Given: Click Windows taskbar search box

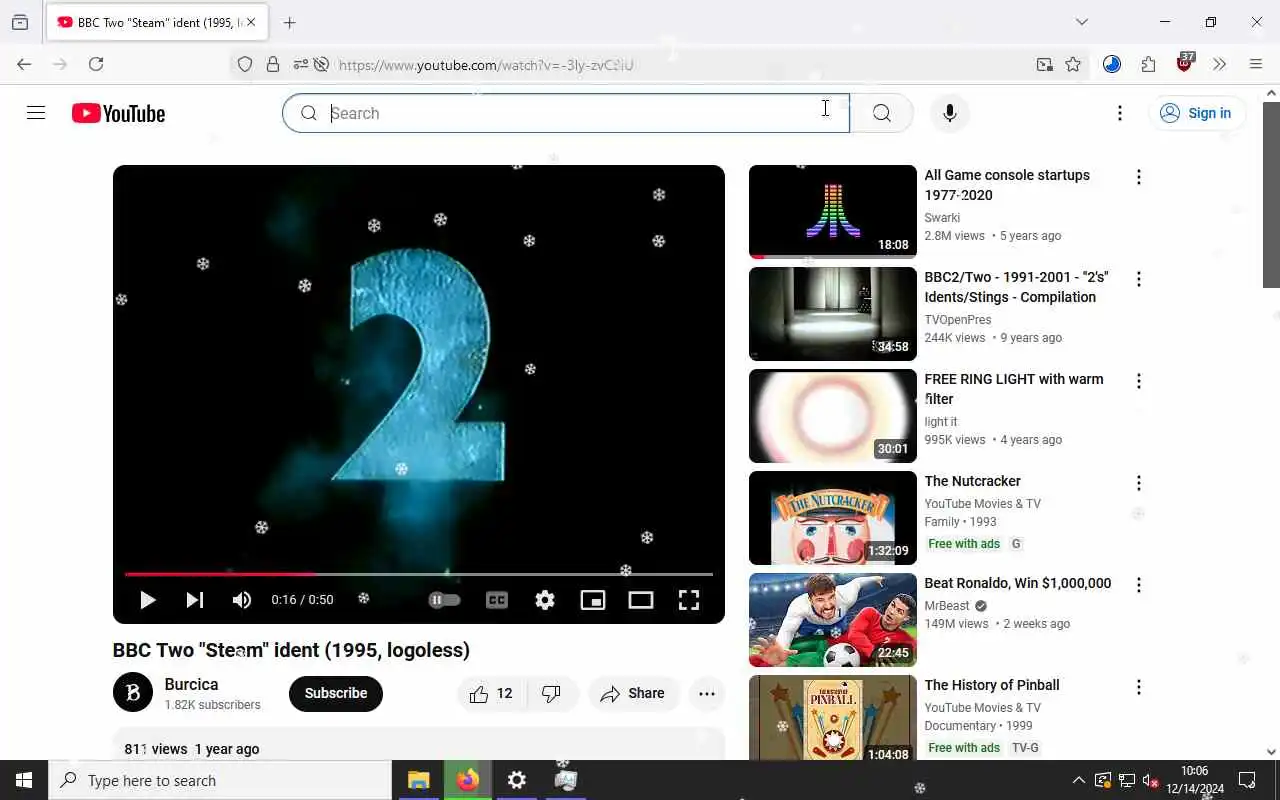Looking at the screenshot, I should (220, 780).
